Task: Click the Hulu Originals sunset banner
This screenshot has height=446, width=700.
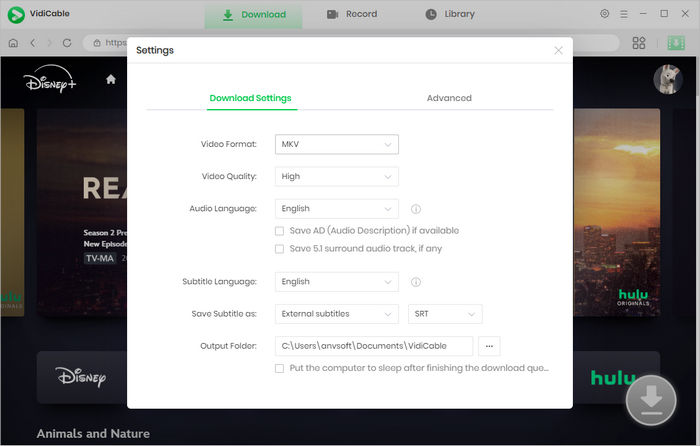Action: click(617, 212)
